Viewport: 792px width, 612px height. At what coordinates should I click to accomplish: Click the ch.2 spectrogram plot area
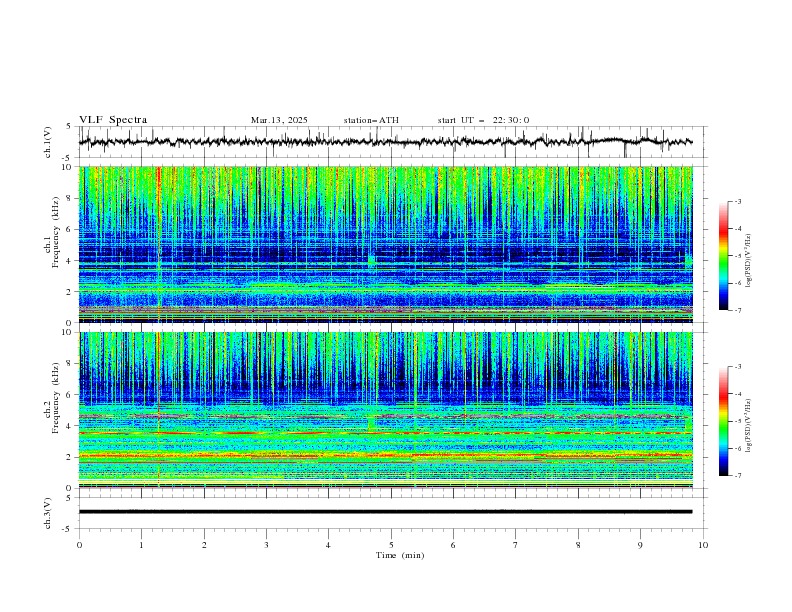(385, 410)
